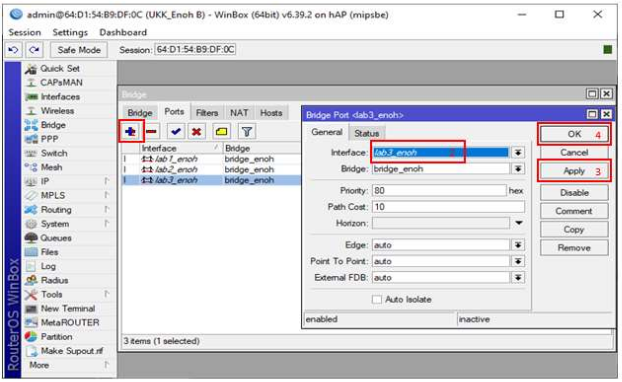The height and width of the screenshot is (382, 622).
Task: Enable selected port with the blue checkmark icon
Action: 176,131
